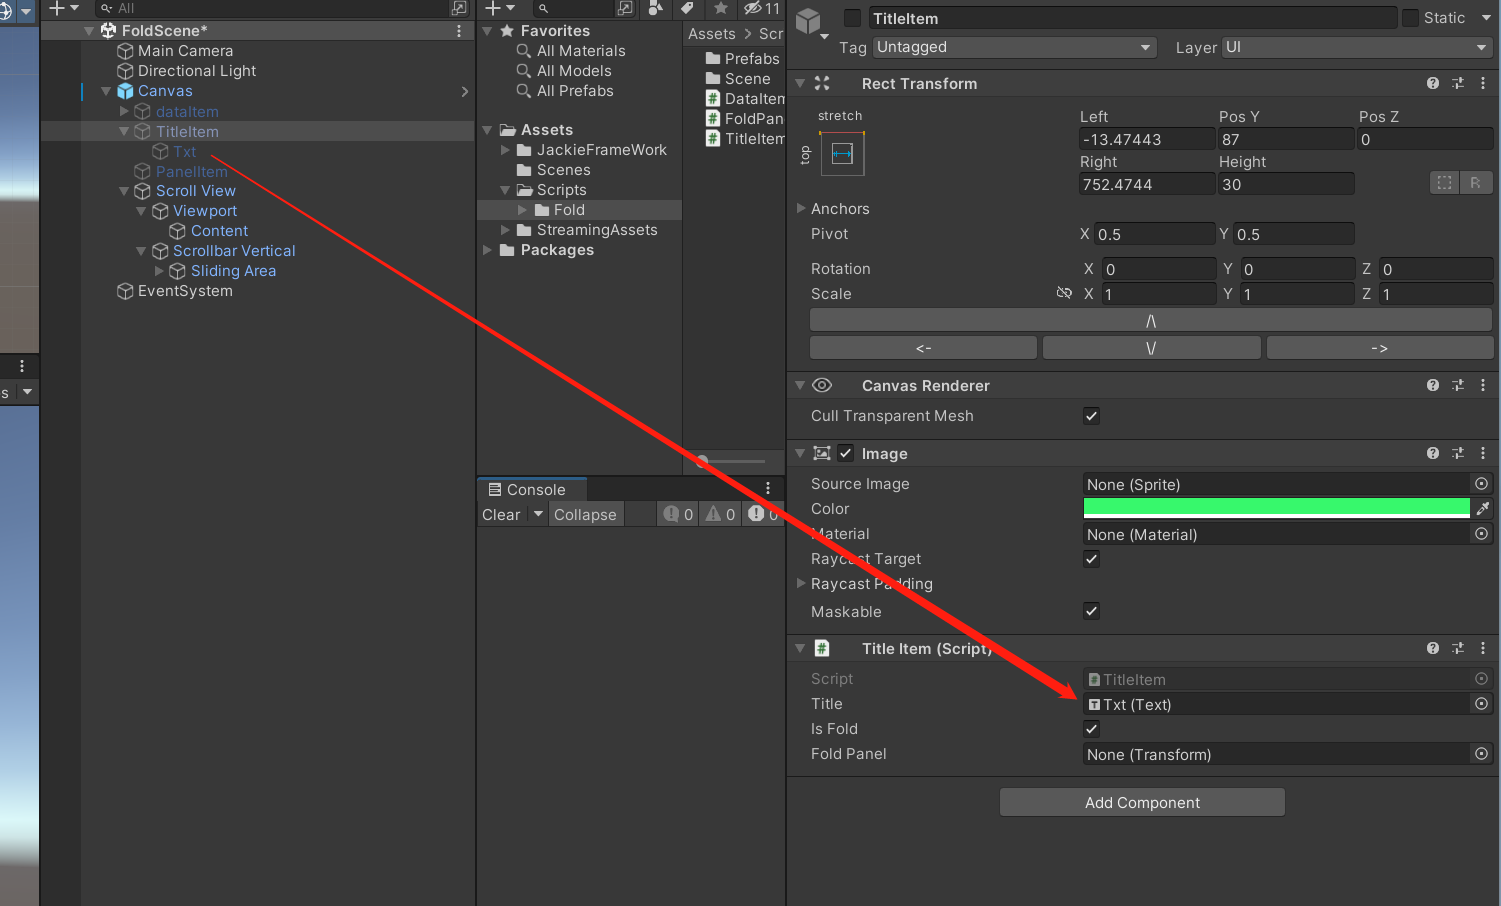1501x906 pixels.
Task: Open the Rect Transform anchor presets icon
Action: [x=842, y=153]
